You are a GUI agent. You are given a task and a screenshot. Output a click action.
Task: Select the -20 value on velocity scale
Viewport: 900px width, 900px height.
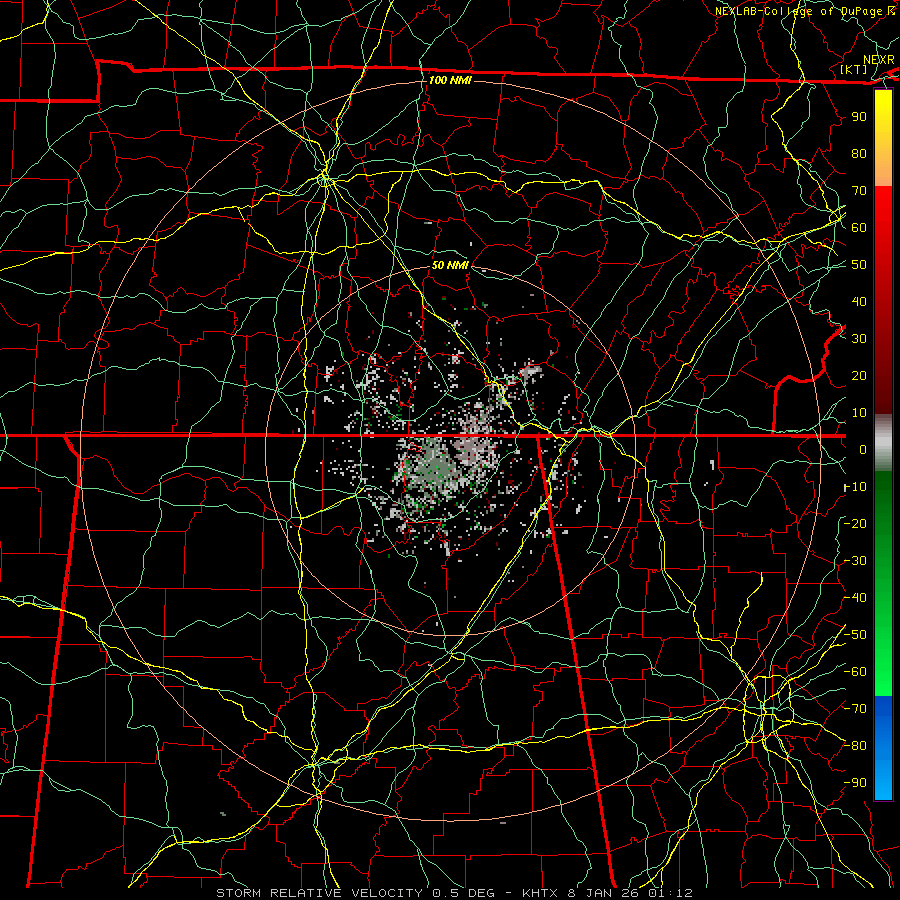click(855, 523)
